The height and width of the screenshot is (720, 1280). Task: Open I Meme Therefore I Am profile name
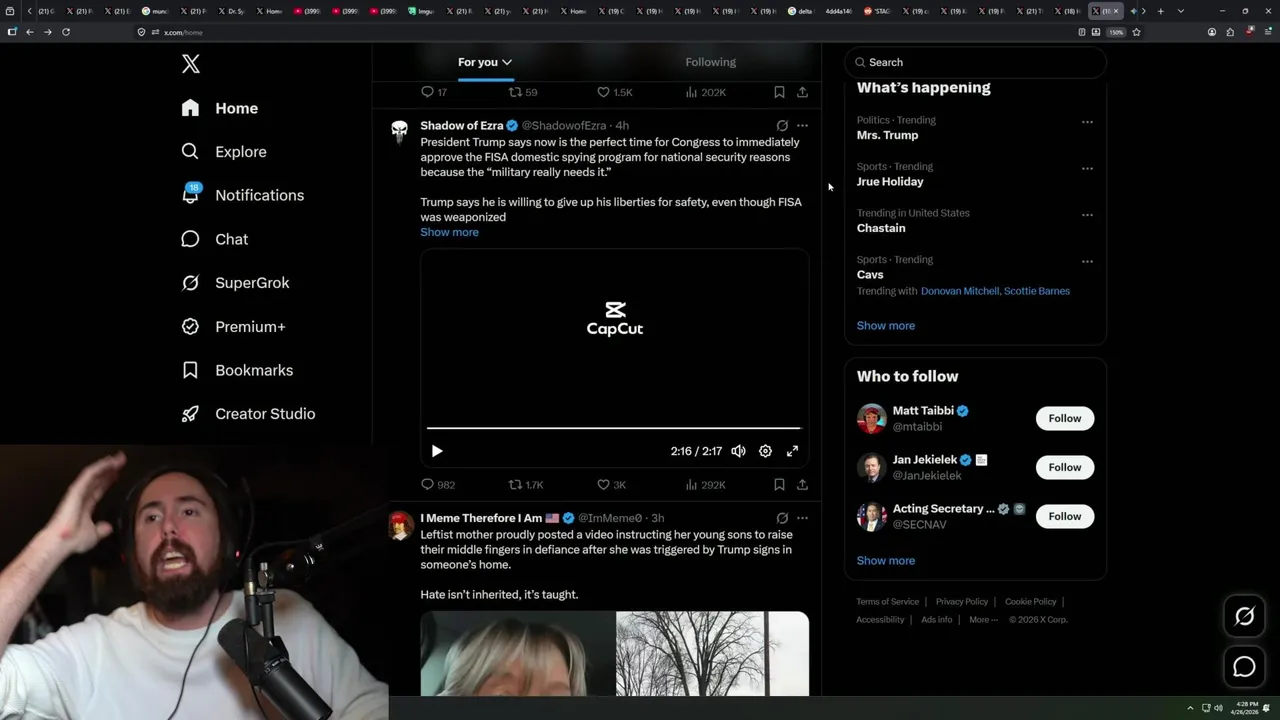click(481, 518)
